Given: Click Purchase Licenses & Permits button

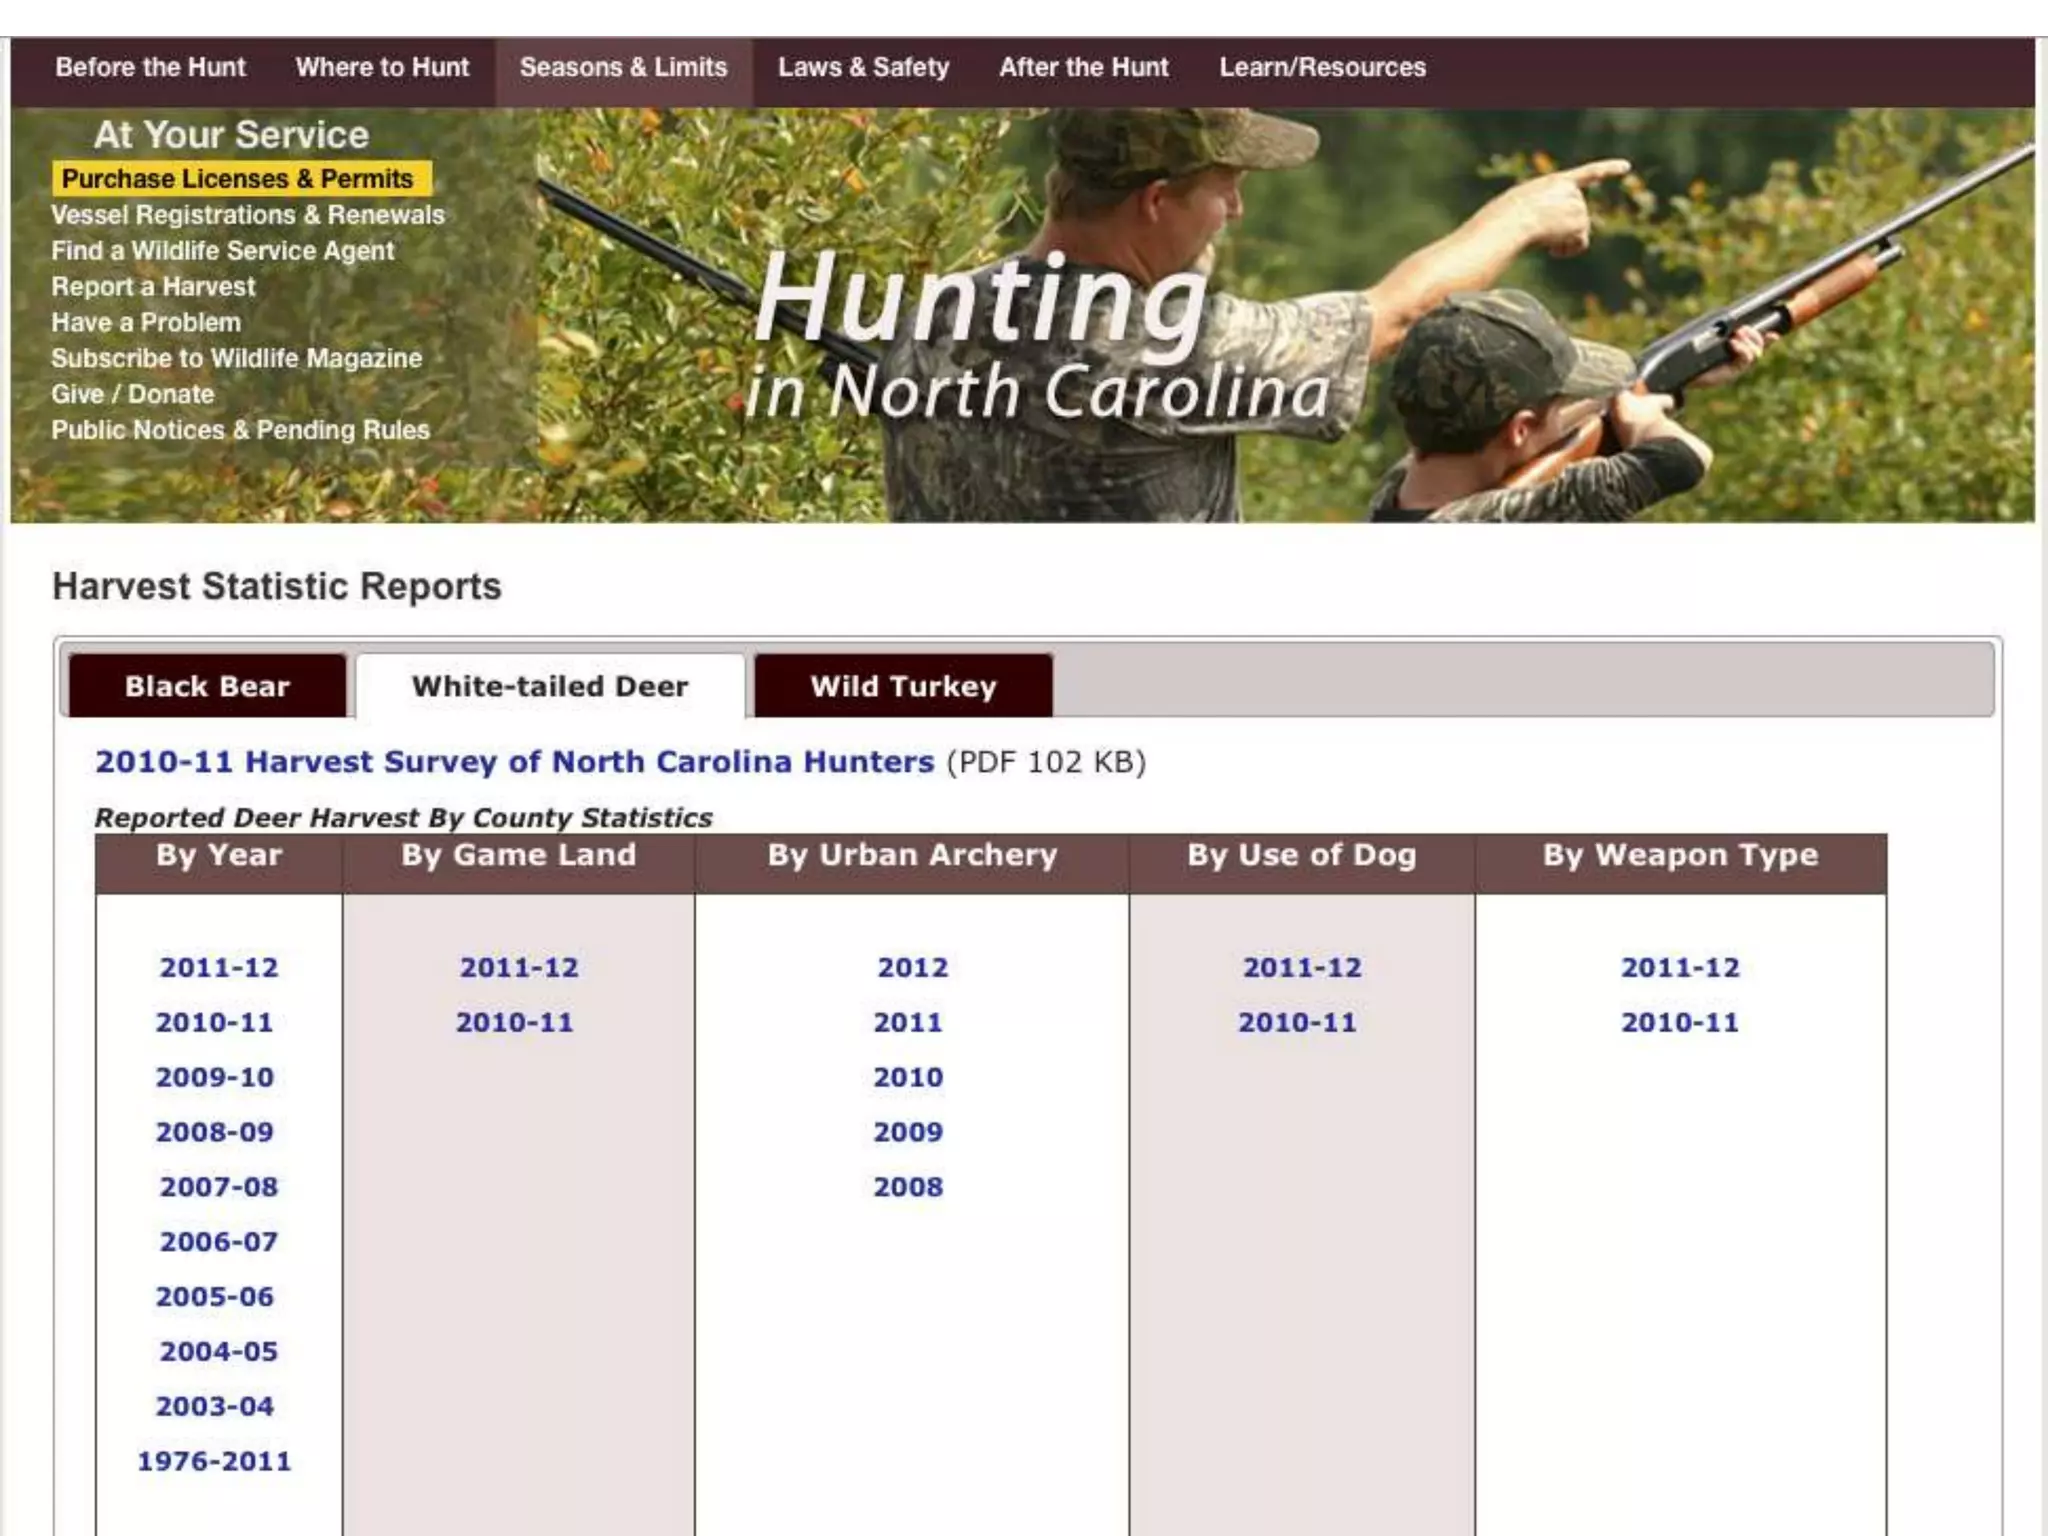Looking at the screenshot, I should click(x=238, y=179).
